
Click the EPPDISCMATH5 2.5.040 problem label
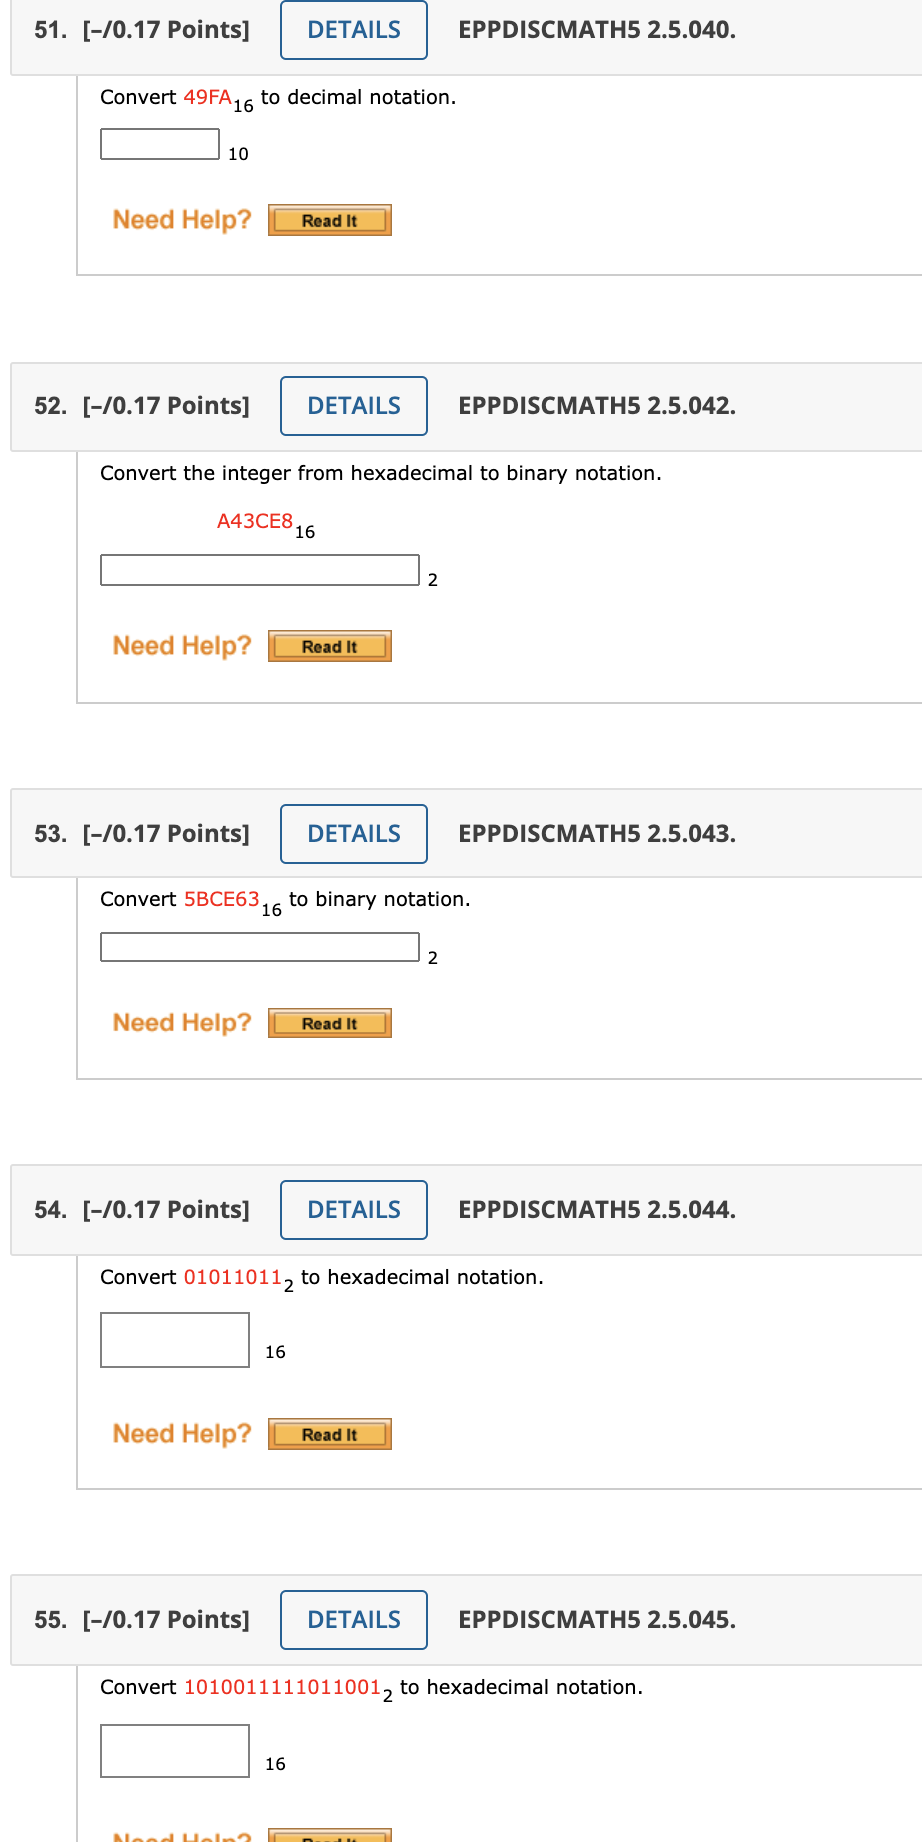[596, 30]
